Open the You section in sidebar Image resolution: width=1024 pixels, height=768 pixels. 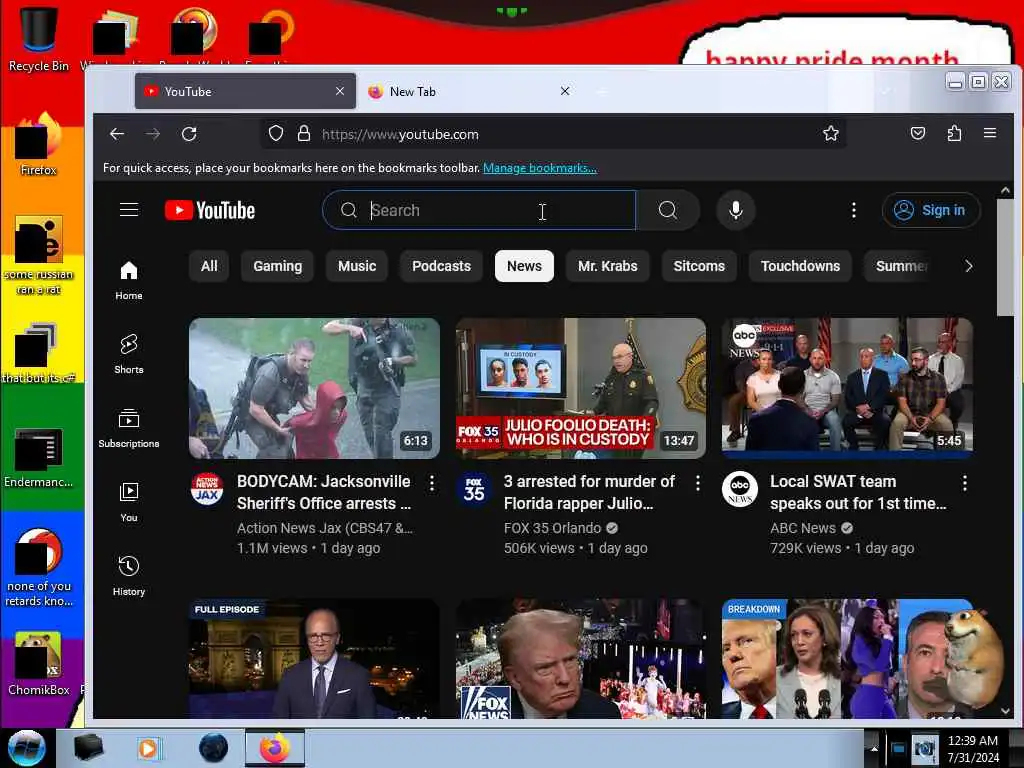point(129,502)
